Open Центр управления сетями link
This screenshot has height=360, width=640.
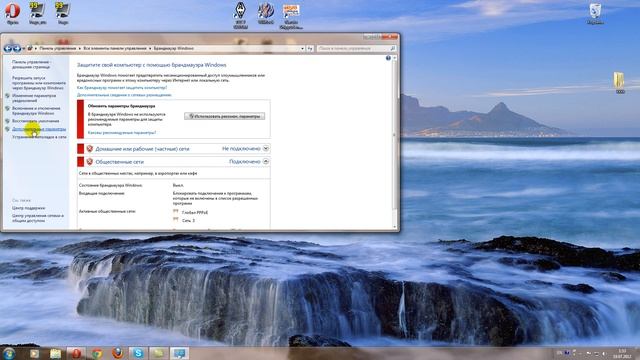pos(38,218)
